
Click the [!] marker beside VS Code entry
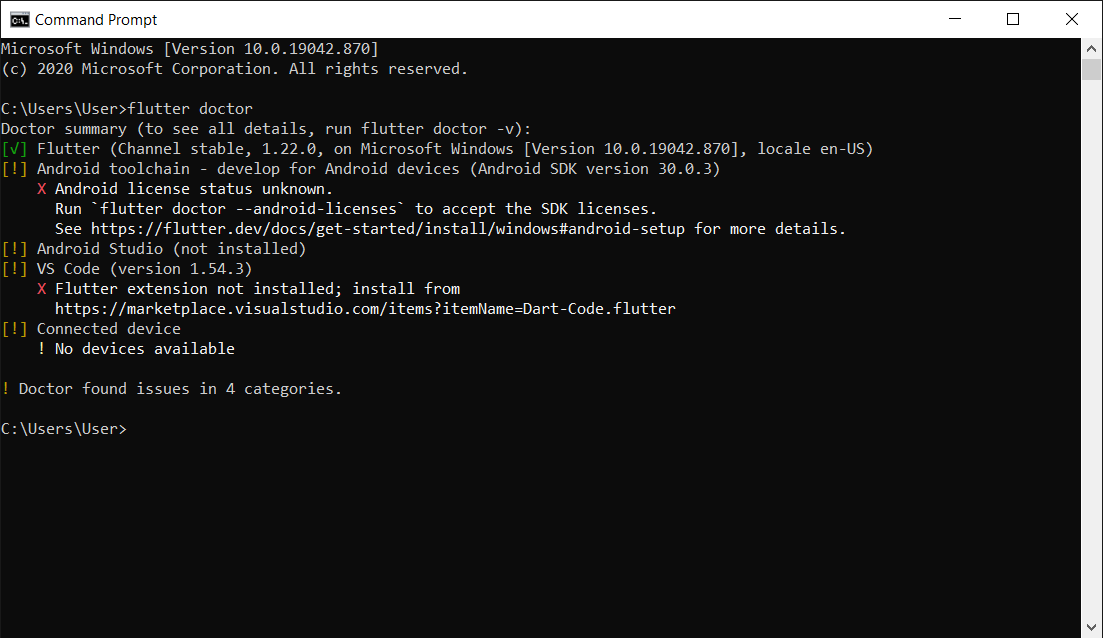pos(13,268)
